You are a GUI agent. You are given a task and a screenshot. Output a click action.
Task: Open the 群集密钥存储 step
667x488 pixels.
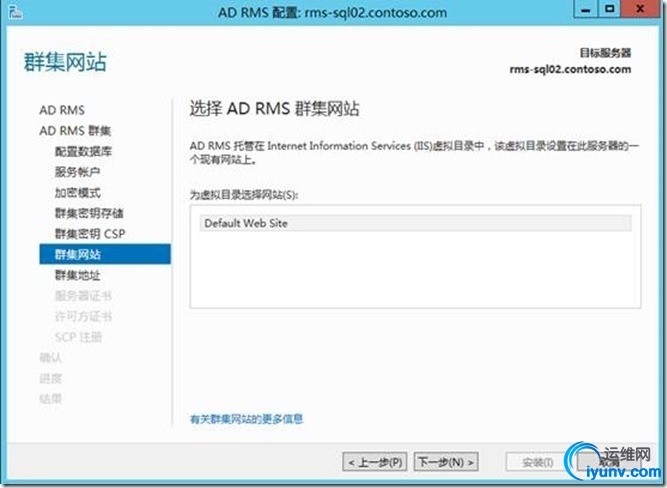[89, 213]
